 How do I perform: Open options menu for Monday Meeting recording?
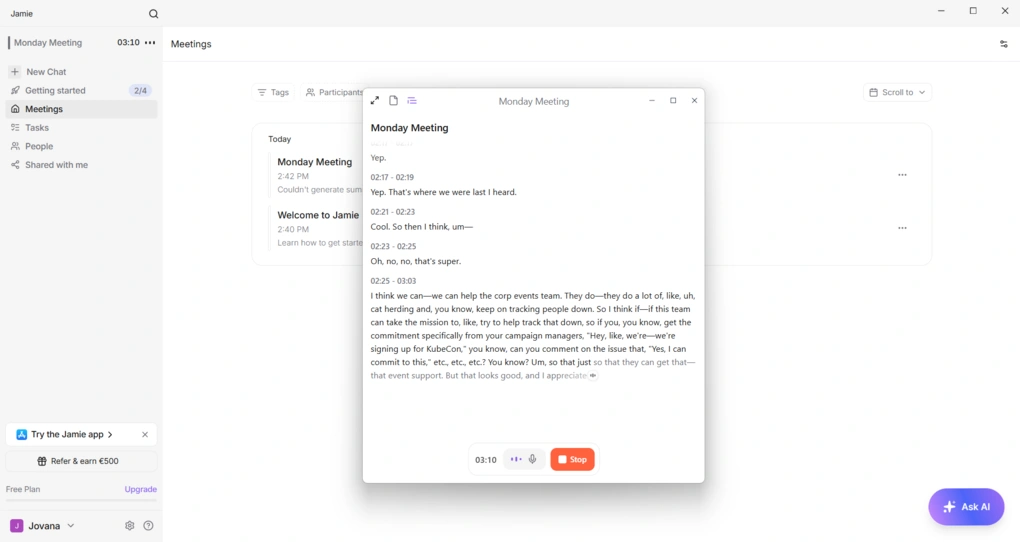[x=150, y=42]
